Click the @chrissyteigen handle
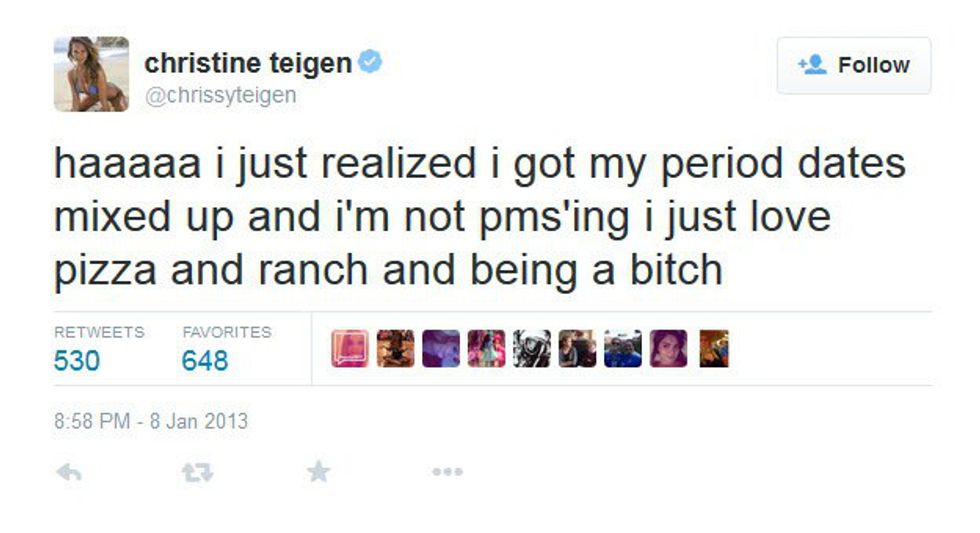The width and height of the screenshot is (980, 533). click(x=220, y=95)
